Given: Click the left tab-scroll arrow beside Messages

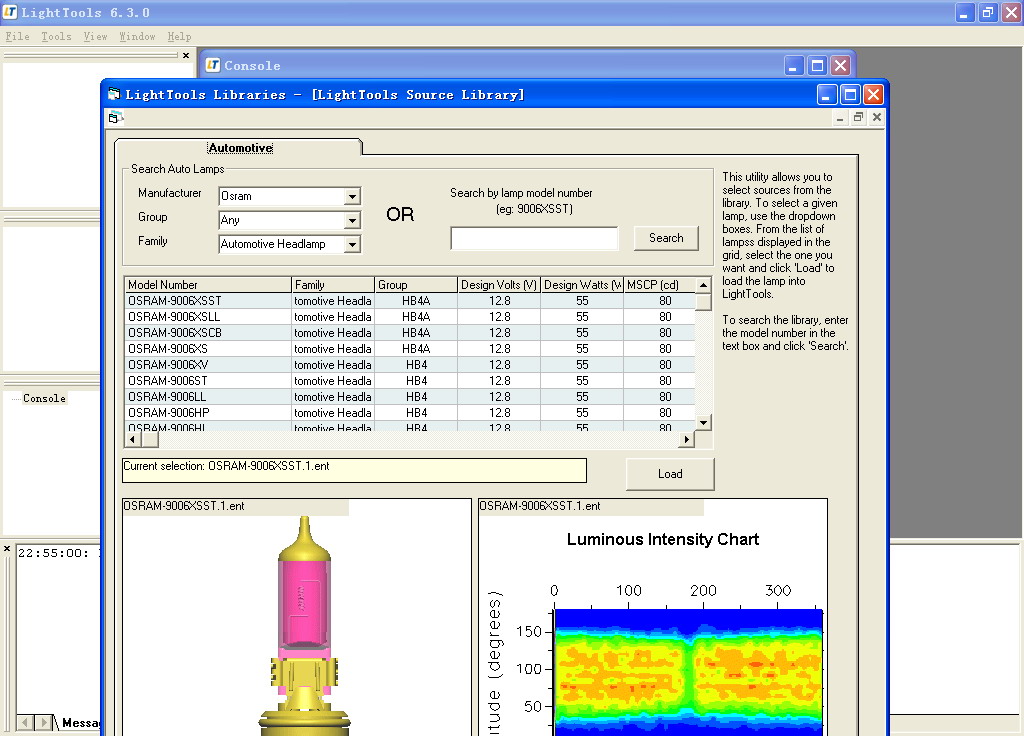Looking at the screenshot, I should [x=25, y=722].
